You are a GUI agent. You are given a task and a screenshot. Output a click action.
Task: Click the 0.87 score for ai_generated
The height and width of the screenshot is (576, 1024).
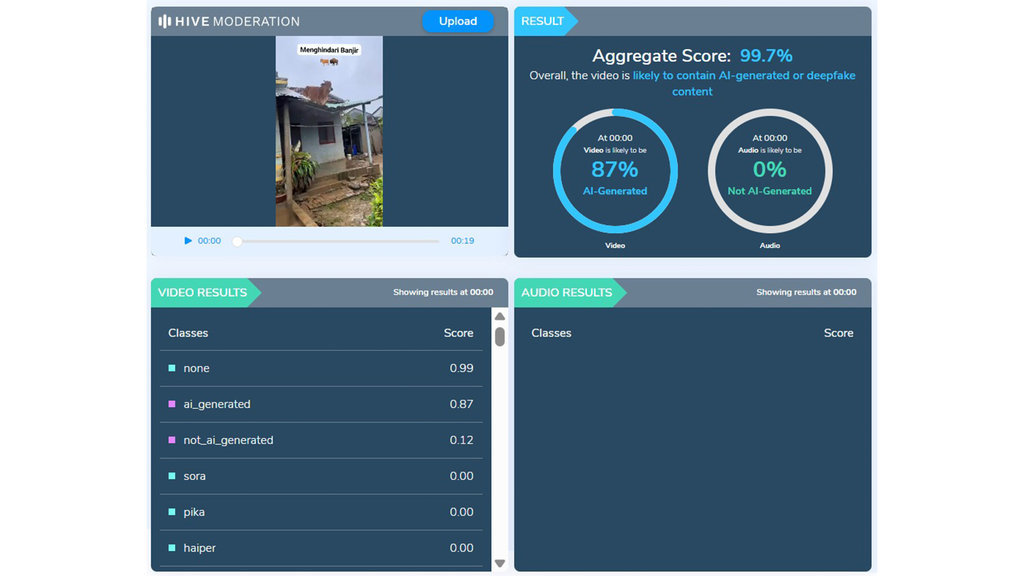tap(461, 404)
